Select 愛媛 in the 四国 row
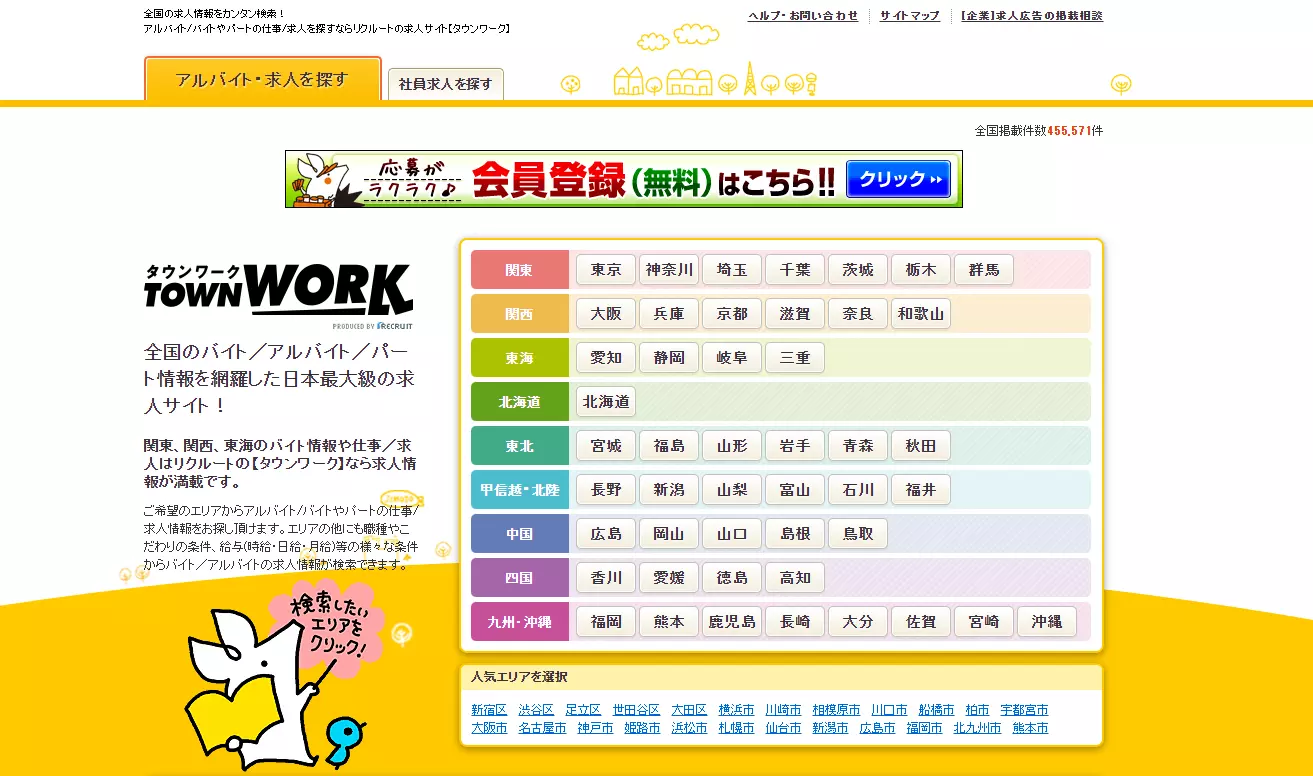This screenshot has height=776, width=1313. tap(669, 578)
